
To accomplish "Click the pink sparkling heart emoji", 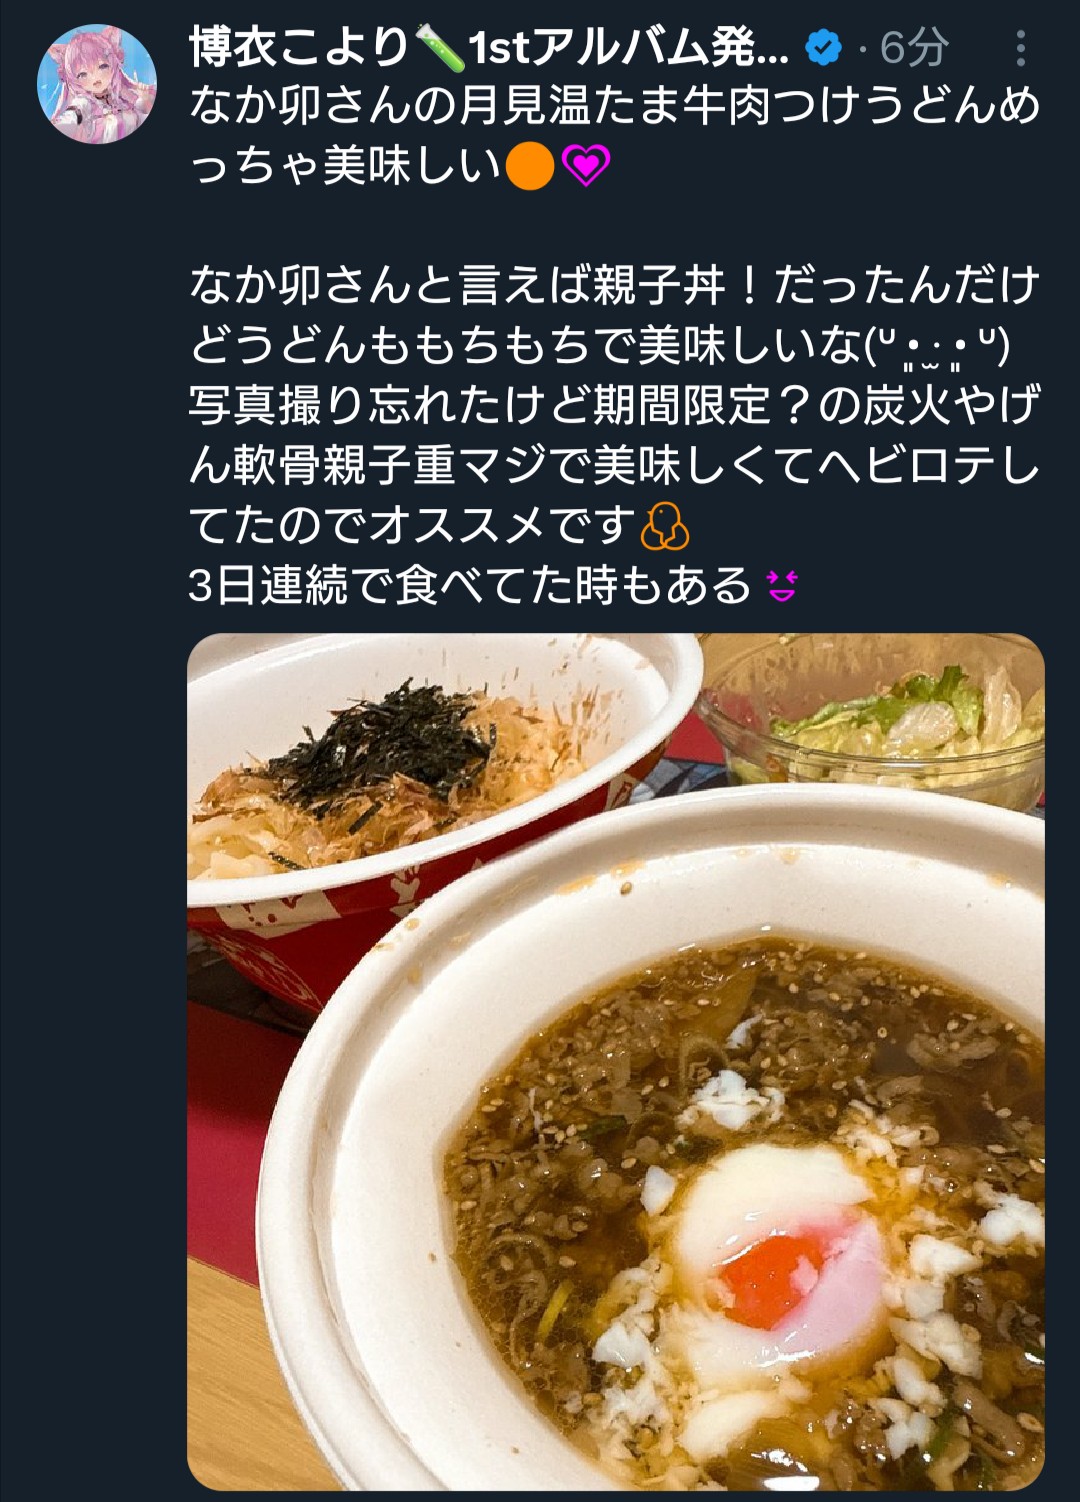I will pyautogui.click(x=586, y=167).
